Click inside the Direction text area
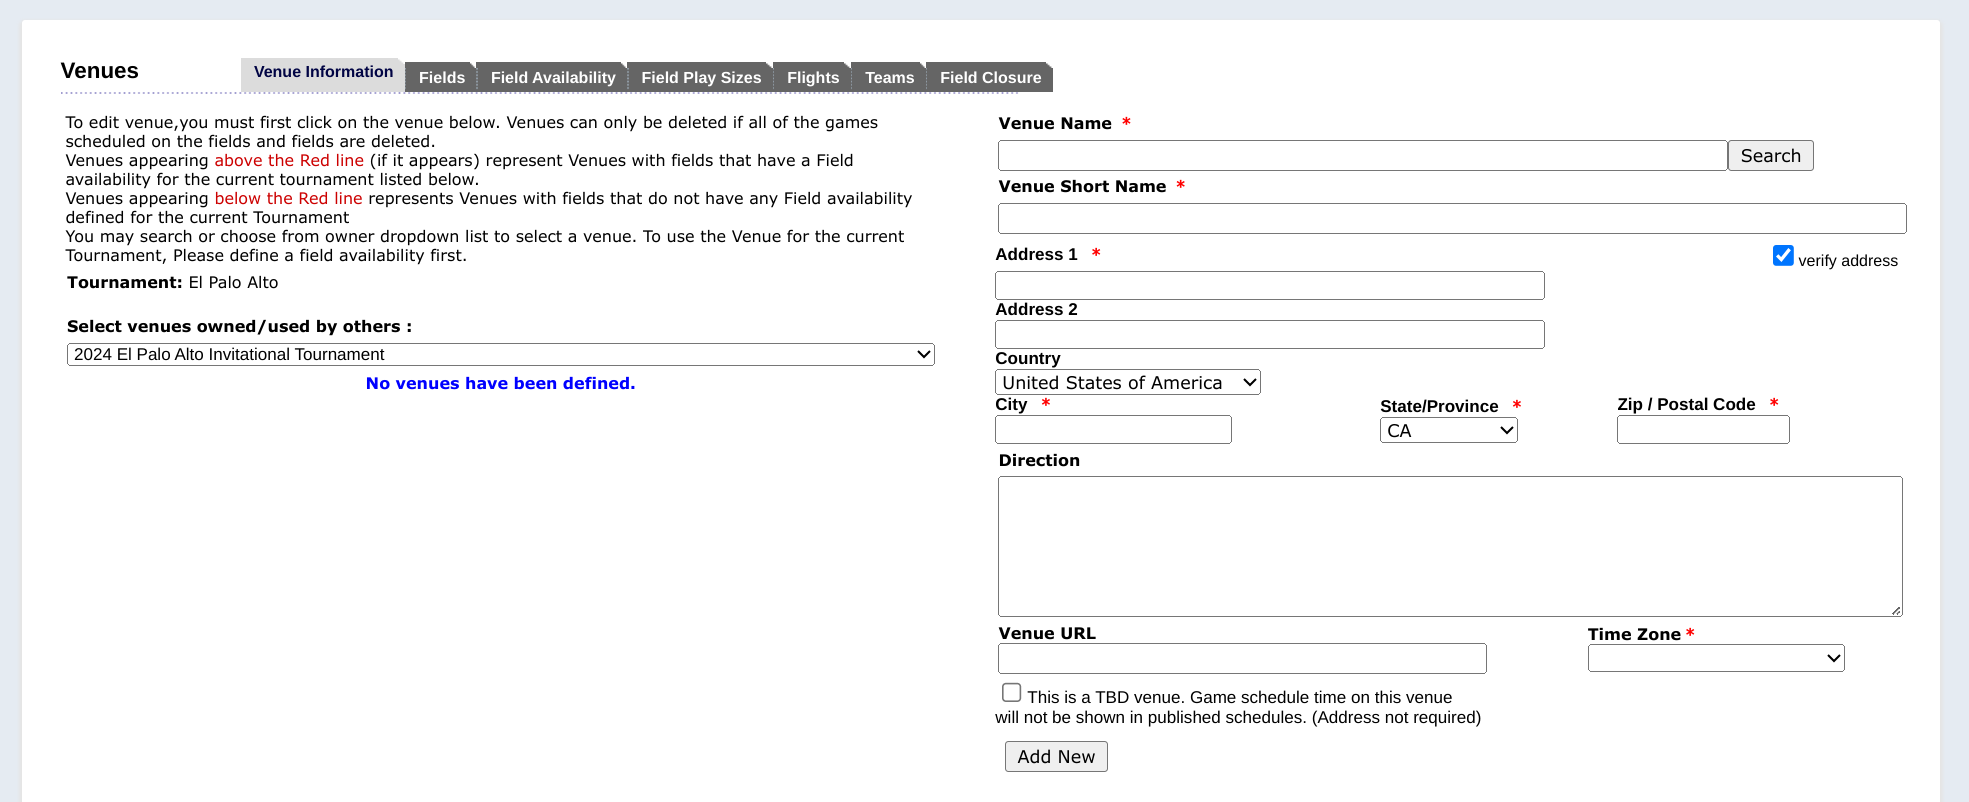1969x802 pixels. pyautogui.click(x=1449, y=546)
